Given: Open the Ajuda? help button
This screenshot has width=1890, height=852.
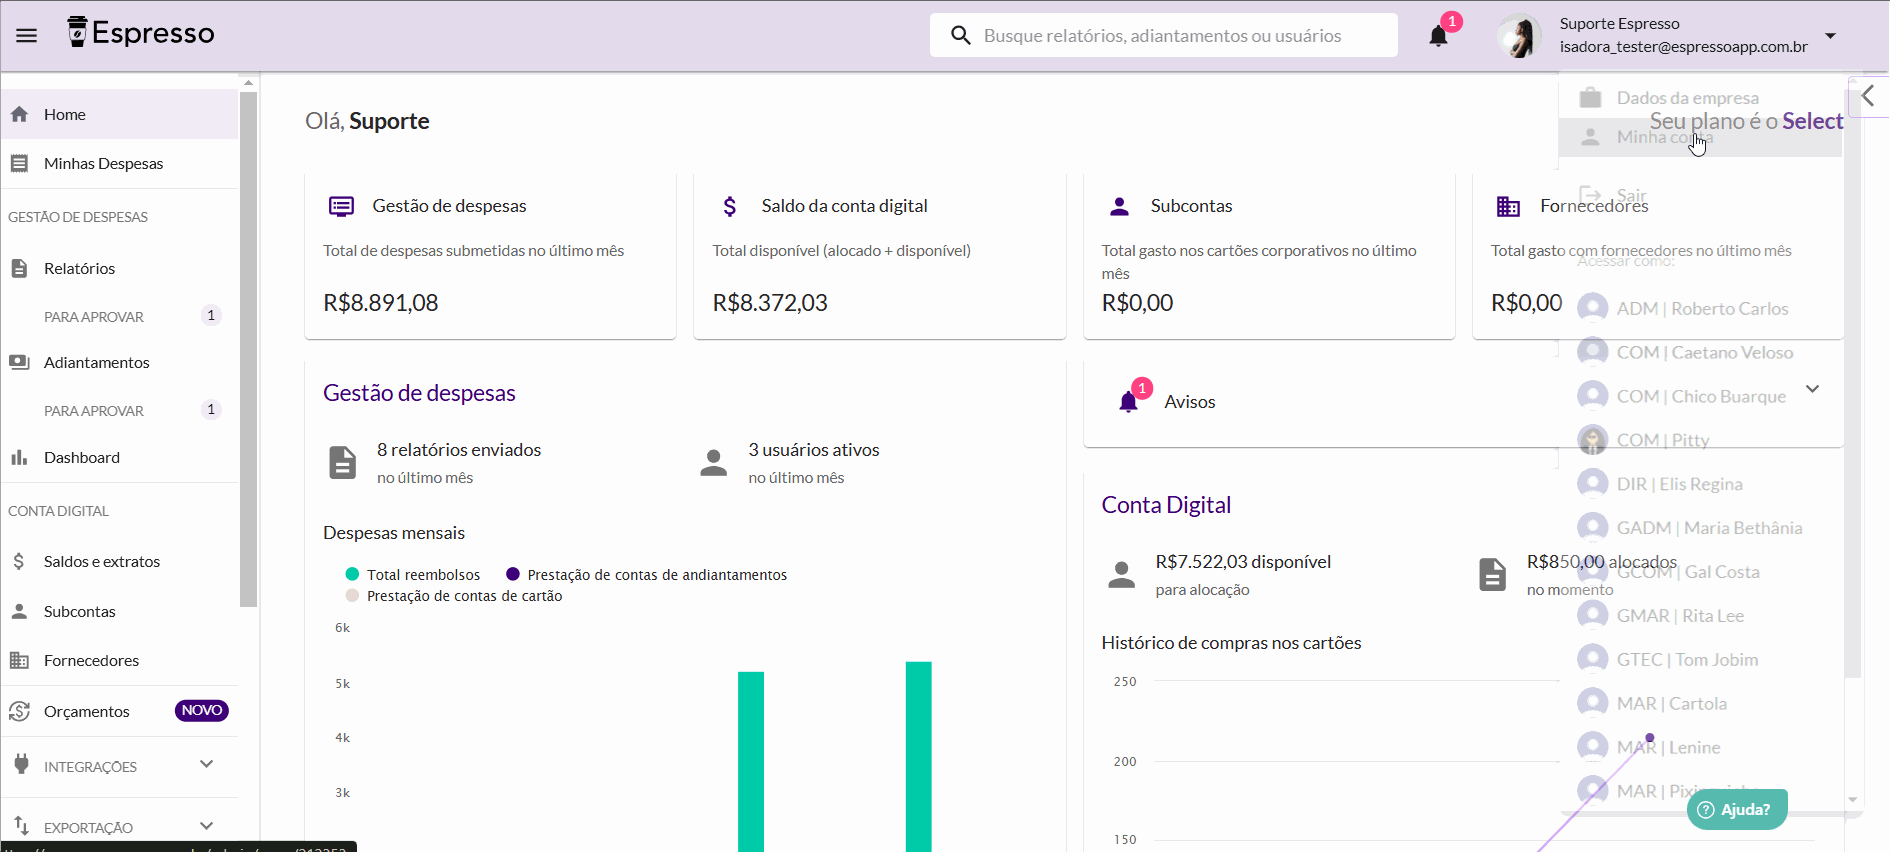Looking at the screenshot, I should [x=1737, y=810].
